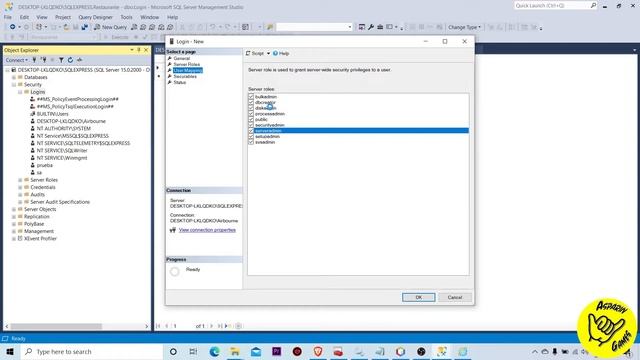Click the sa login icon in tree
This screenshot has height=360, width=640.
coord(33,173)
